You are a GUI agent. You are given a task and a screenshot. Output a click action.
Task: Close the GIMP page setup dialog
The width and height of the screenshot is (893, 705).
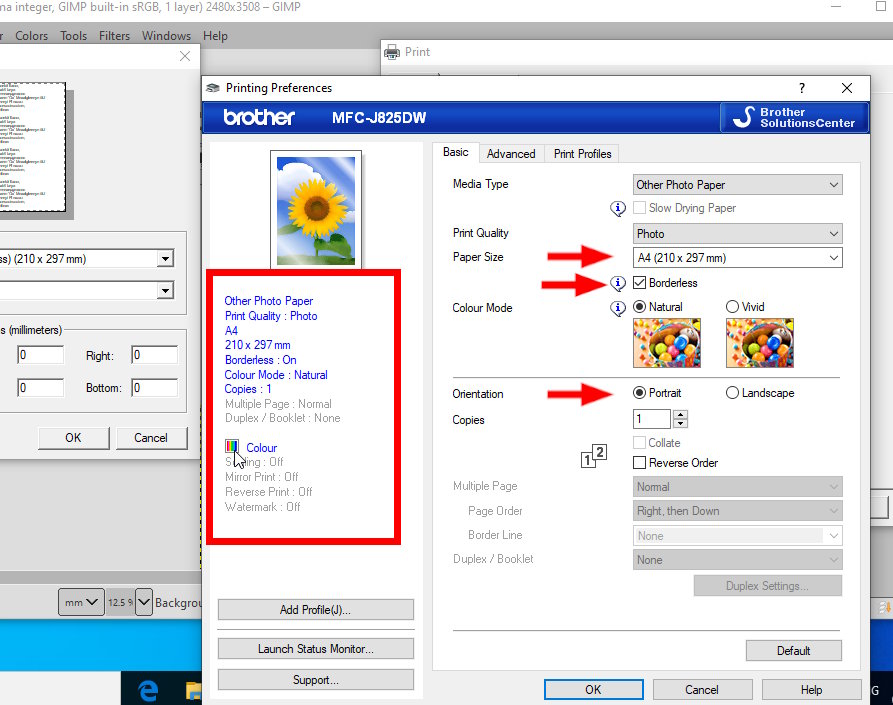[185, 56]
